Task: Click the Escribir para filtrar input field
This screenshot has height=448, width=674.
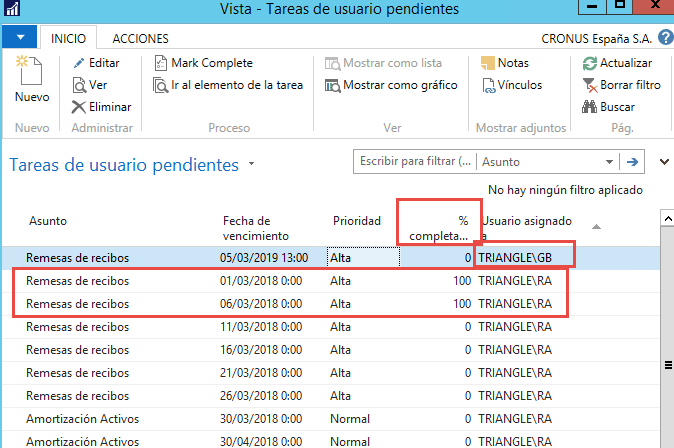Action: pyautogui.click(x=415, y=162)
